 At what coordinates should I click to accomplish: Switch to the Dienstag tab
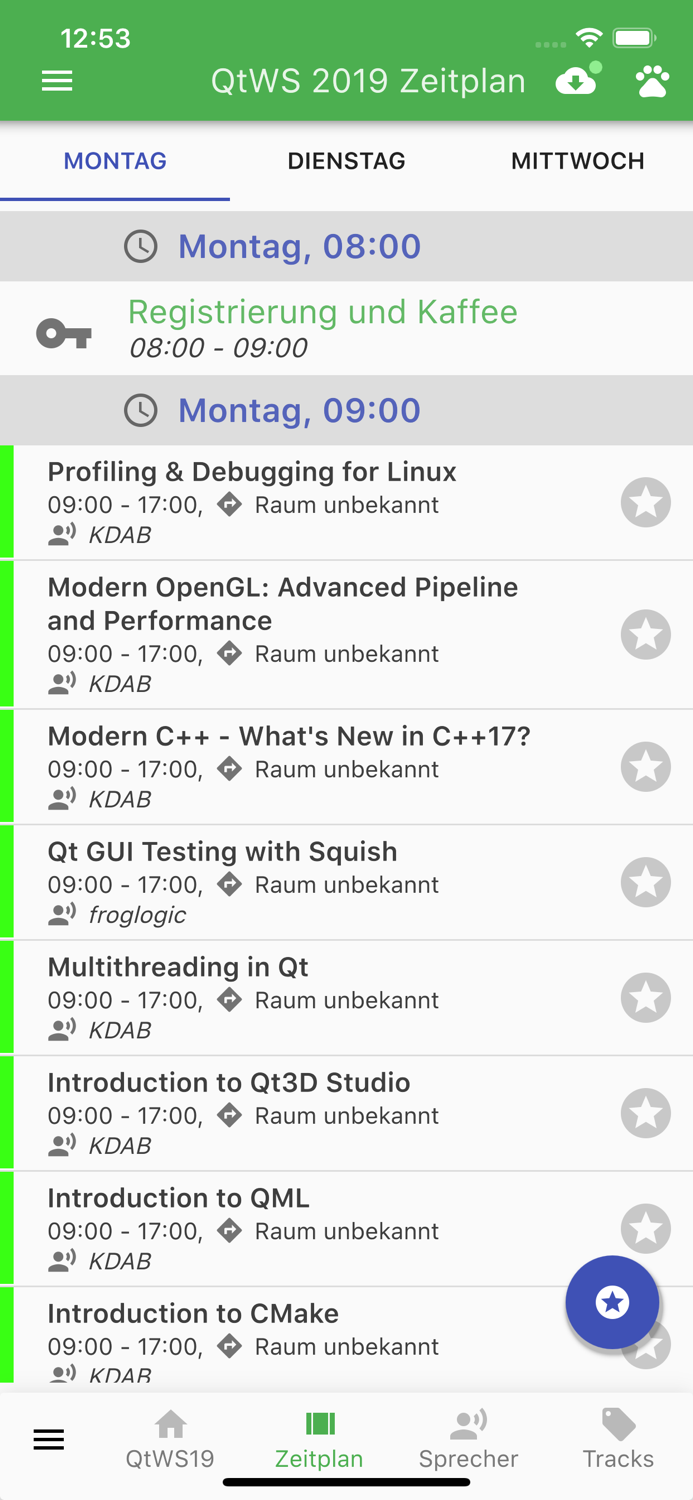(x=346, y=161)
